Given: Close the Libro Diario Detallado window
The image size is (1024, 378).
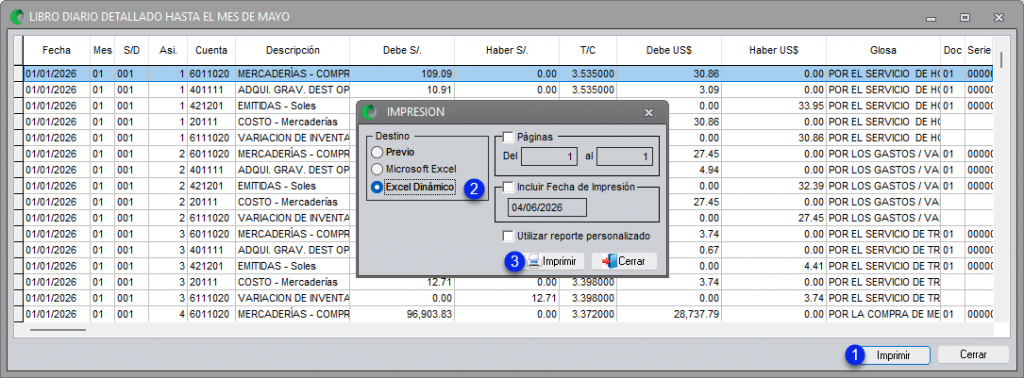Looking at the screenshot, I should (1000, 17).
